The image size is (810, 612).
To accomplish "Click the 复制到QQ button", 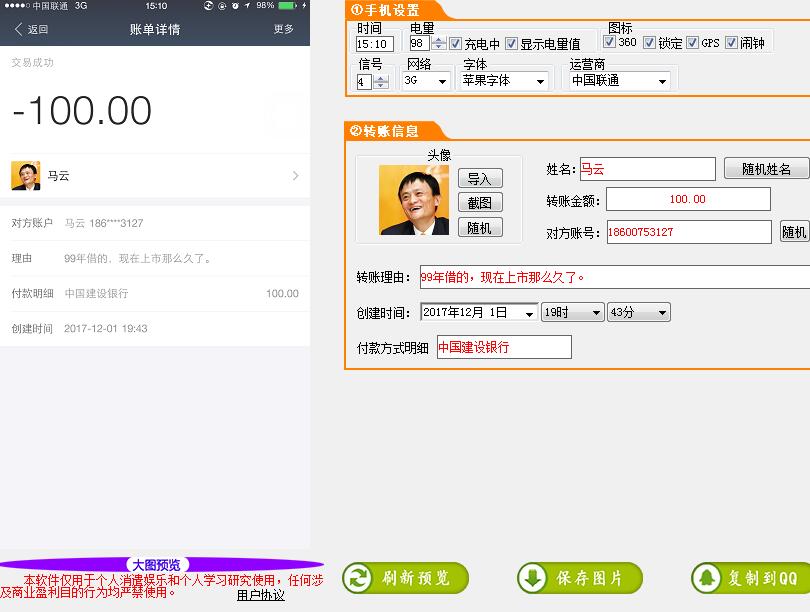I will (751, 578).
